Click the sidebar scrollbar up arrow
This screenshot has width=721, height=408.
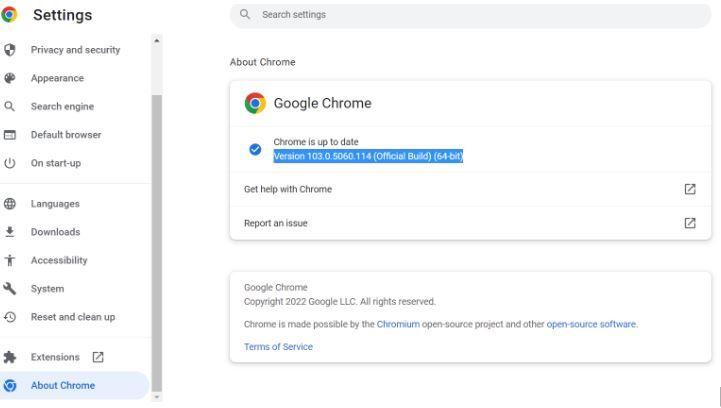click(155, 41)
